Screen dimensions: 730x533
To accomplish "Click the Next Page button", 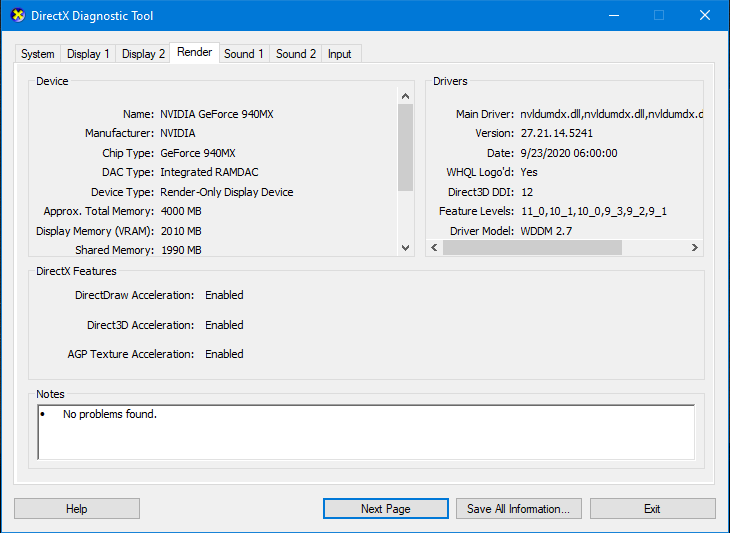I will (x=385, y=508).
